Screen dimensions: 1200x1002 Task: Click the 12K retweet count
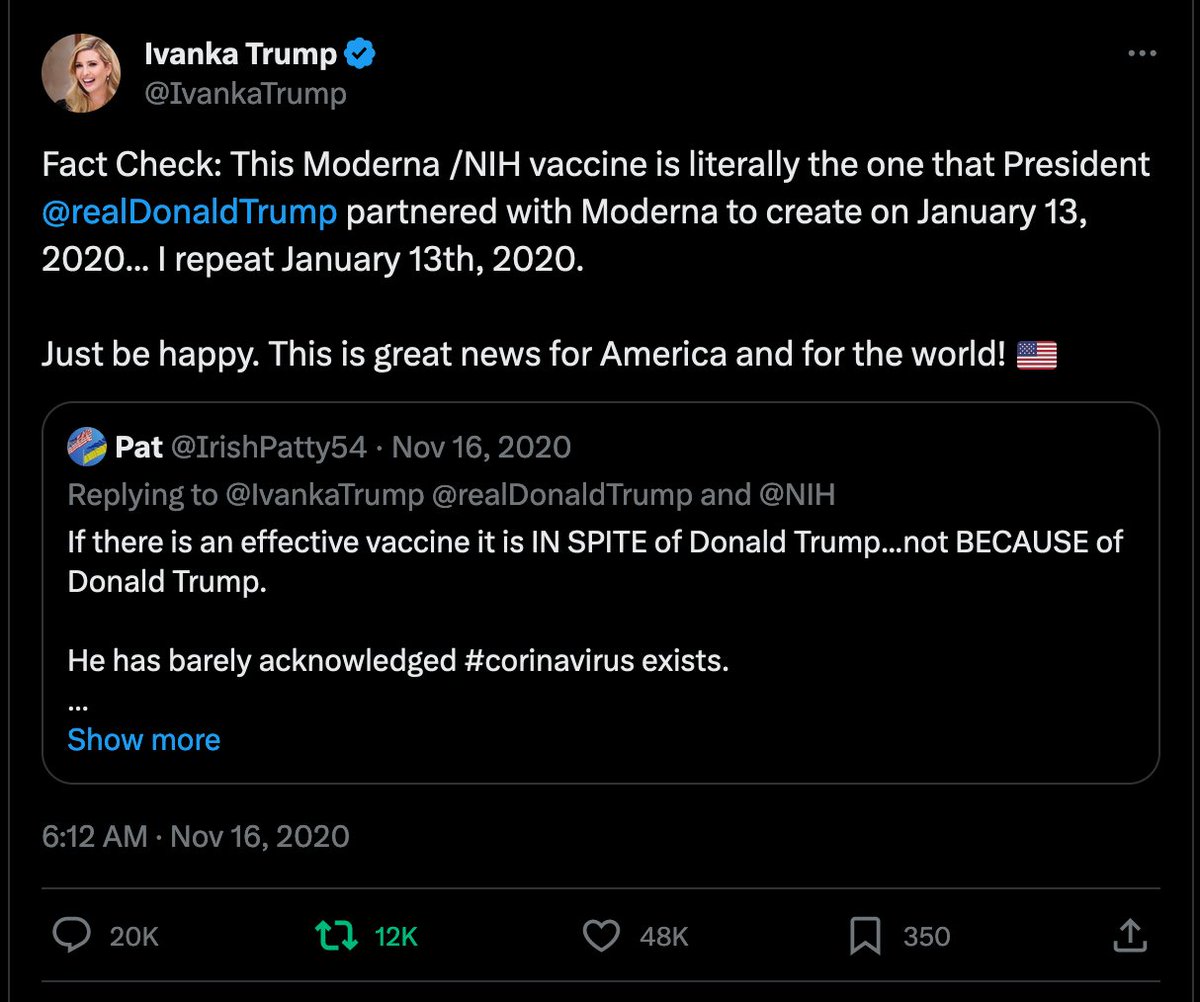pyautogui.click(x=395, y=936)
